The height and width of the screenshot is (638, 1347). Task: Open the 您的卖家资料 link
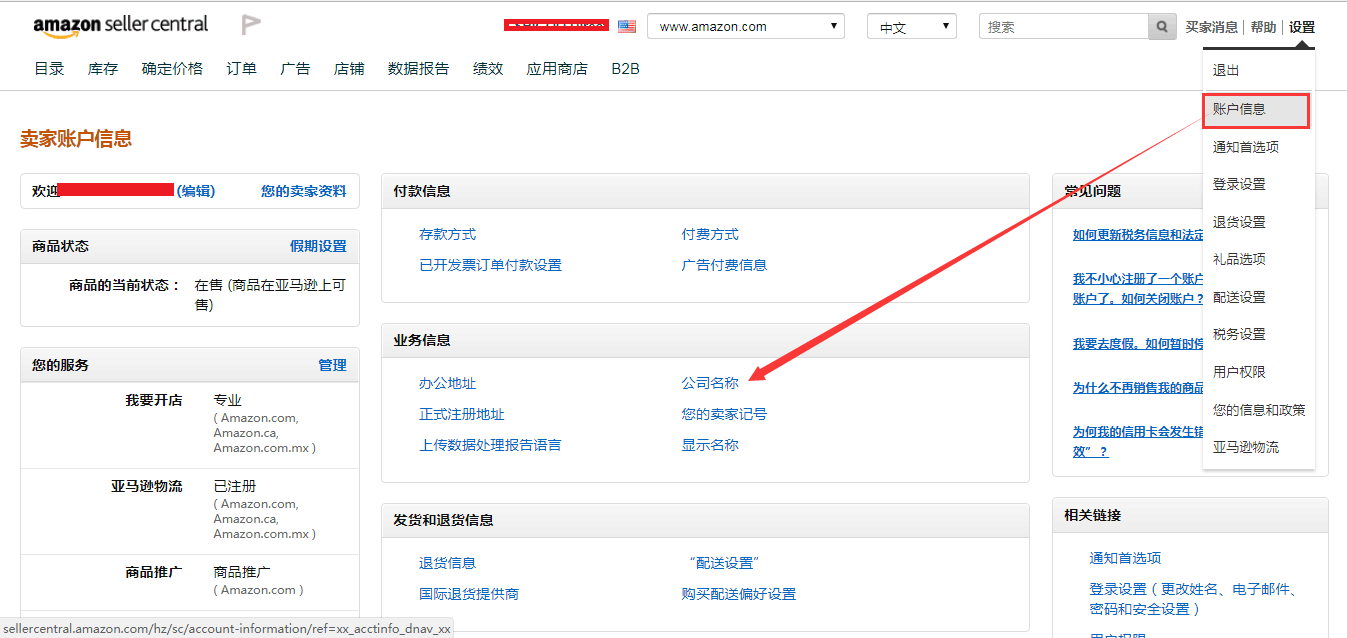click(304, 191)
